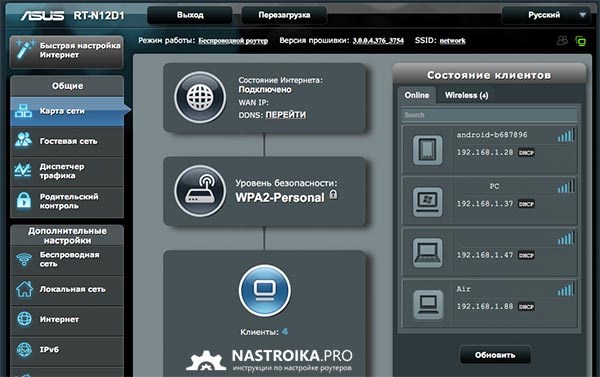
Task: Open the Беспроводной роутер operation mode link
Action: click(233, 41)
